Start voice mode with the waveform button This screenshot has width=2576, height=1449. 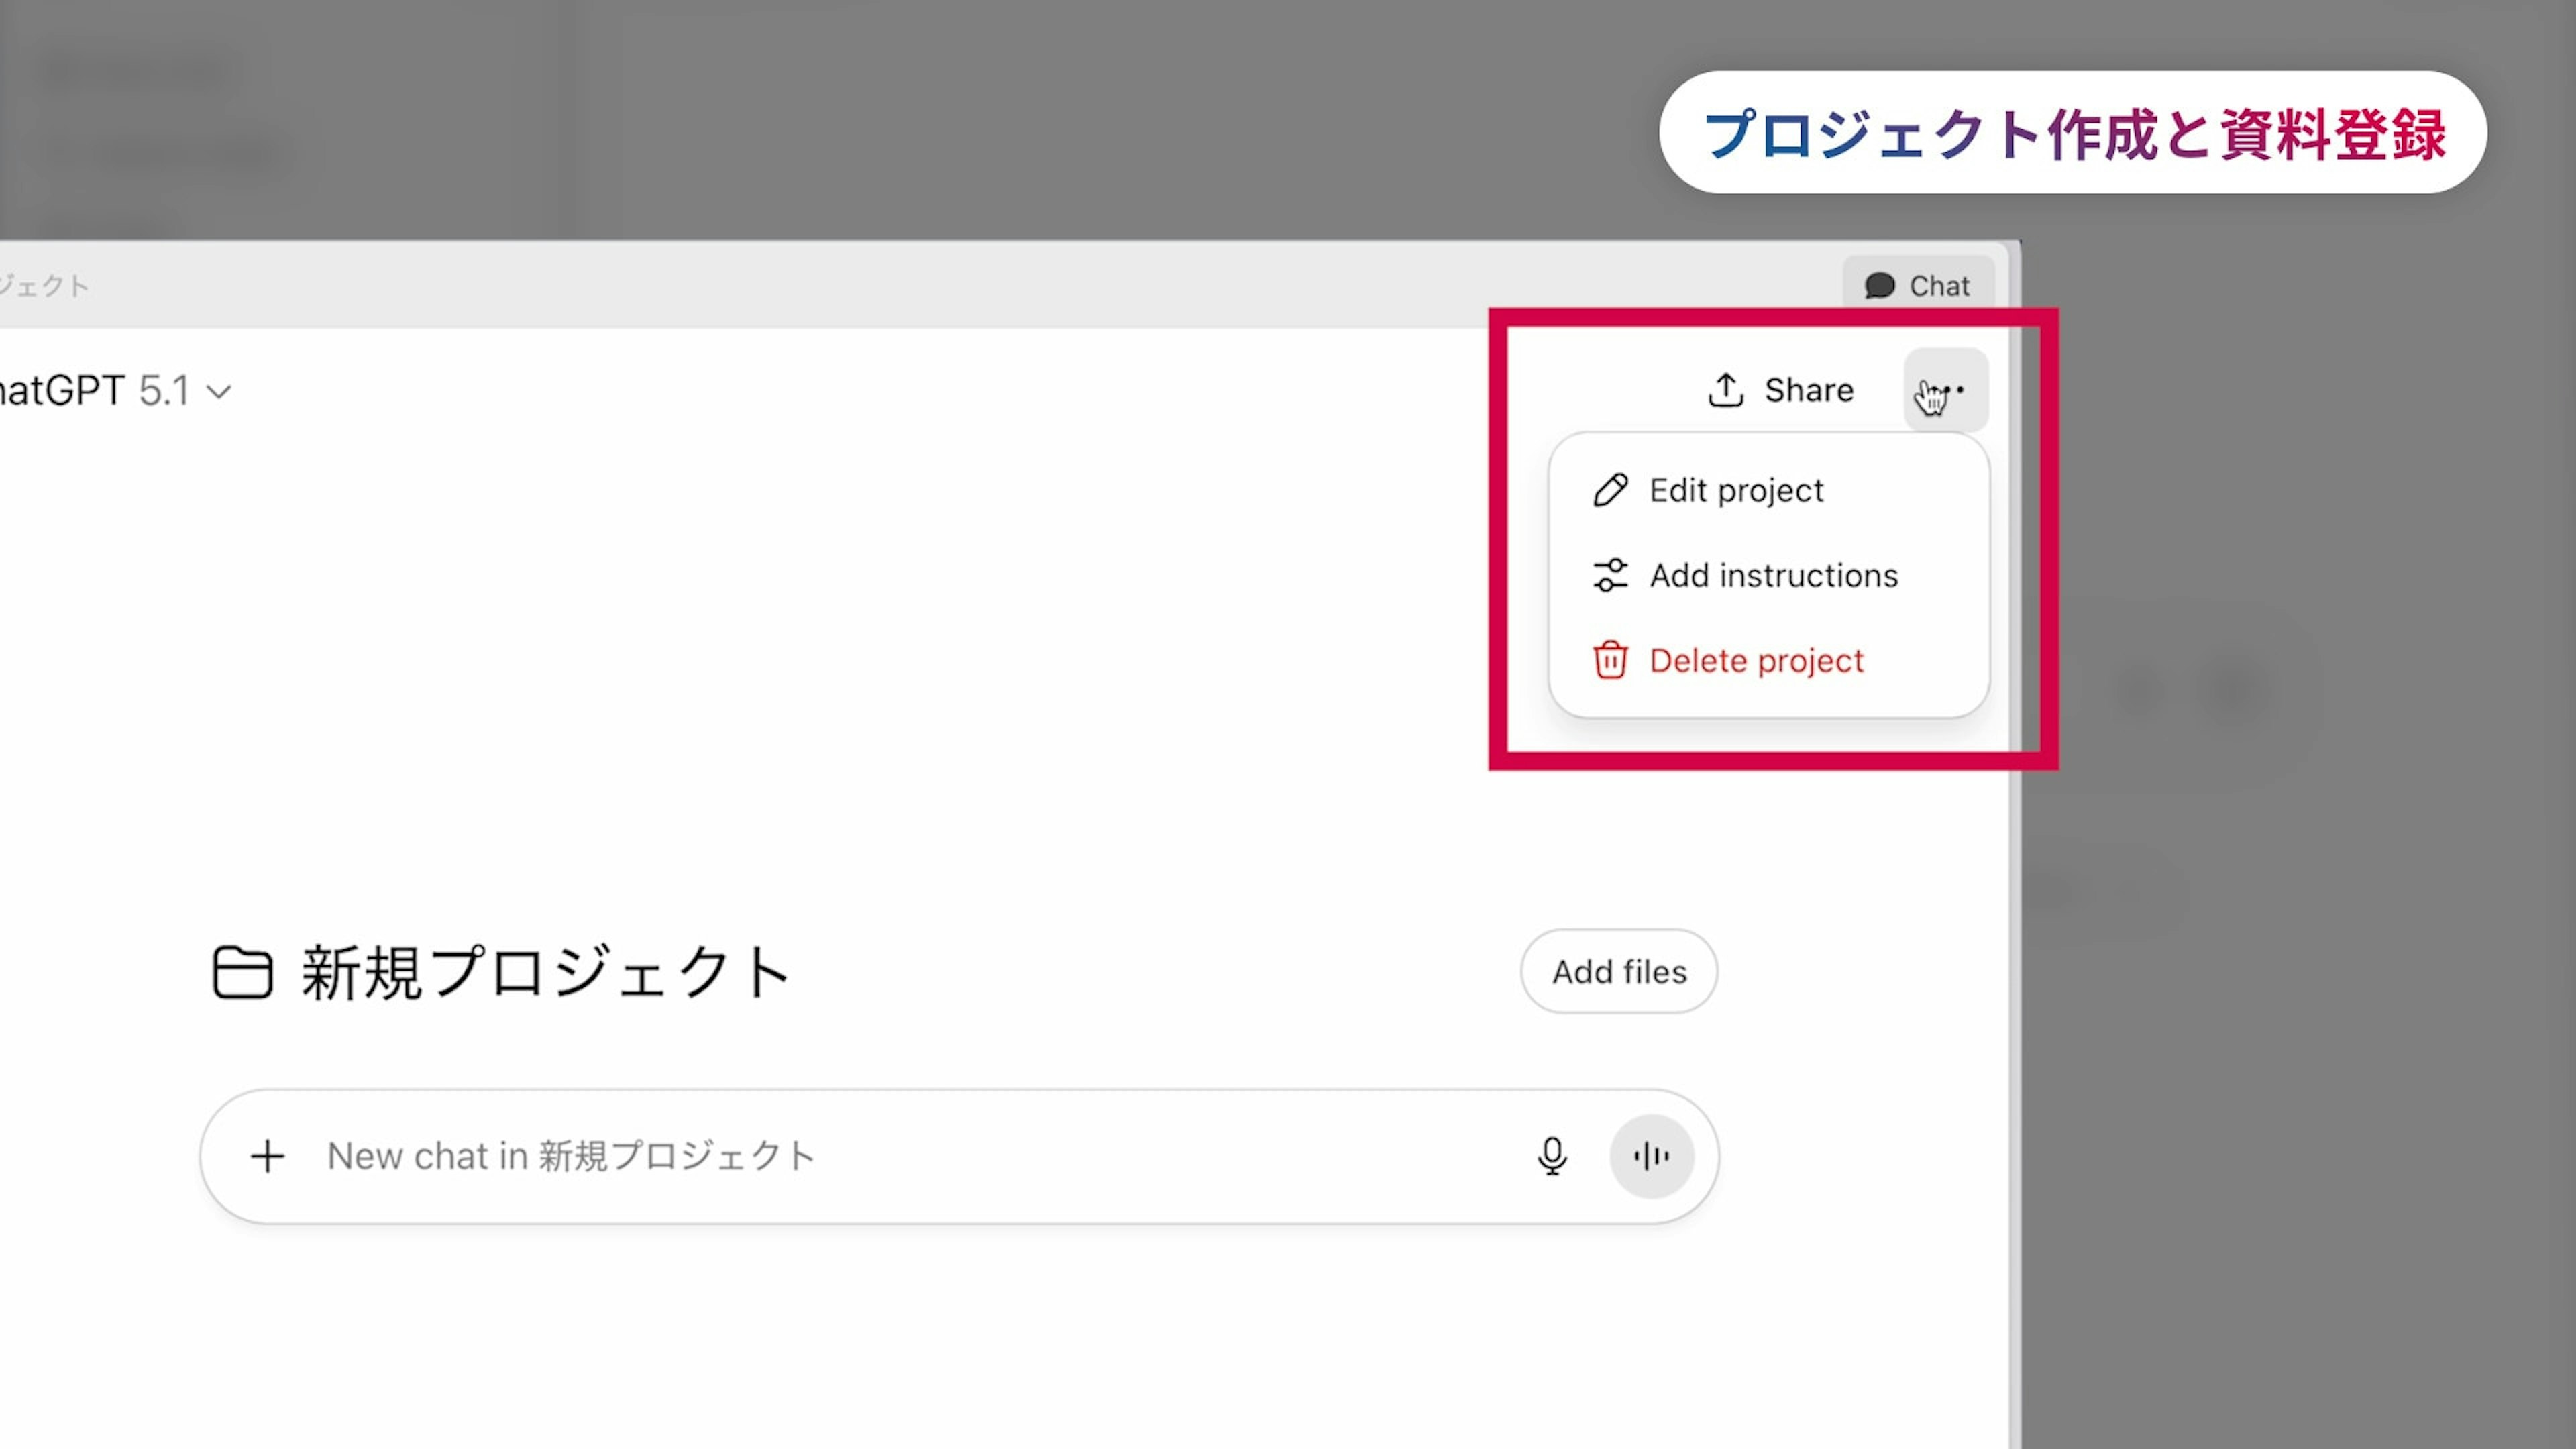1651,1156
